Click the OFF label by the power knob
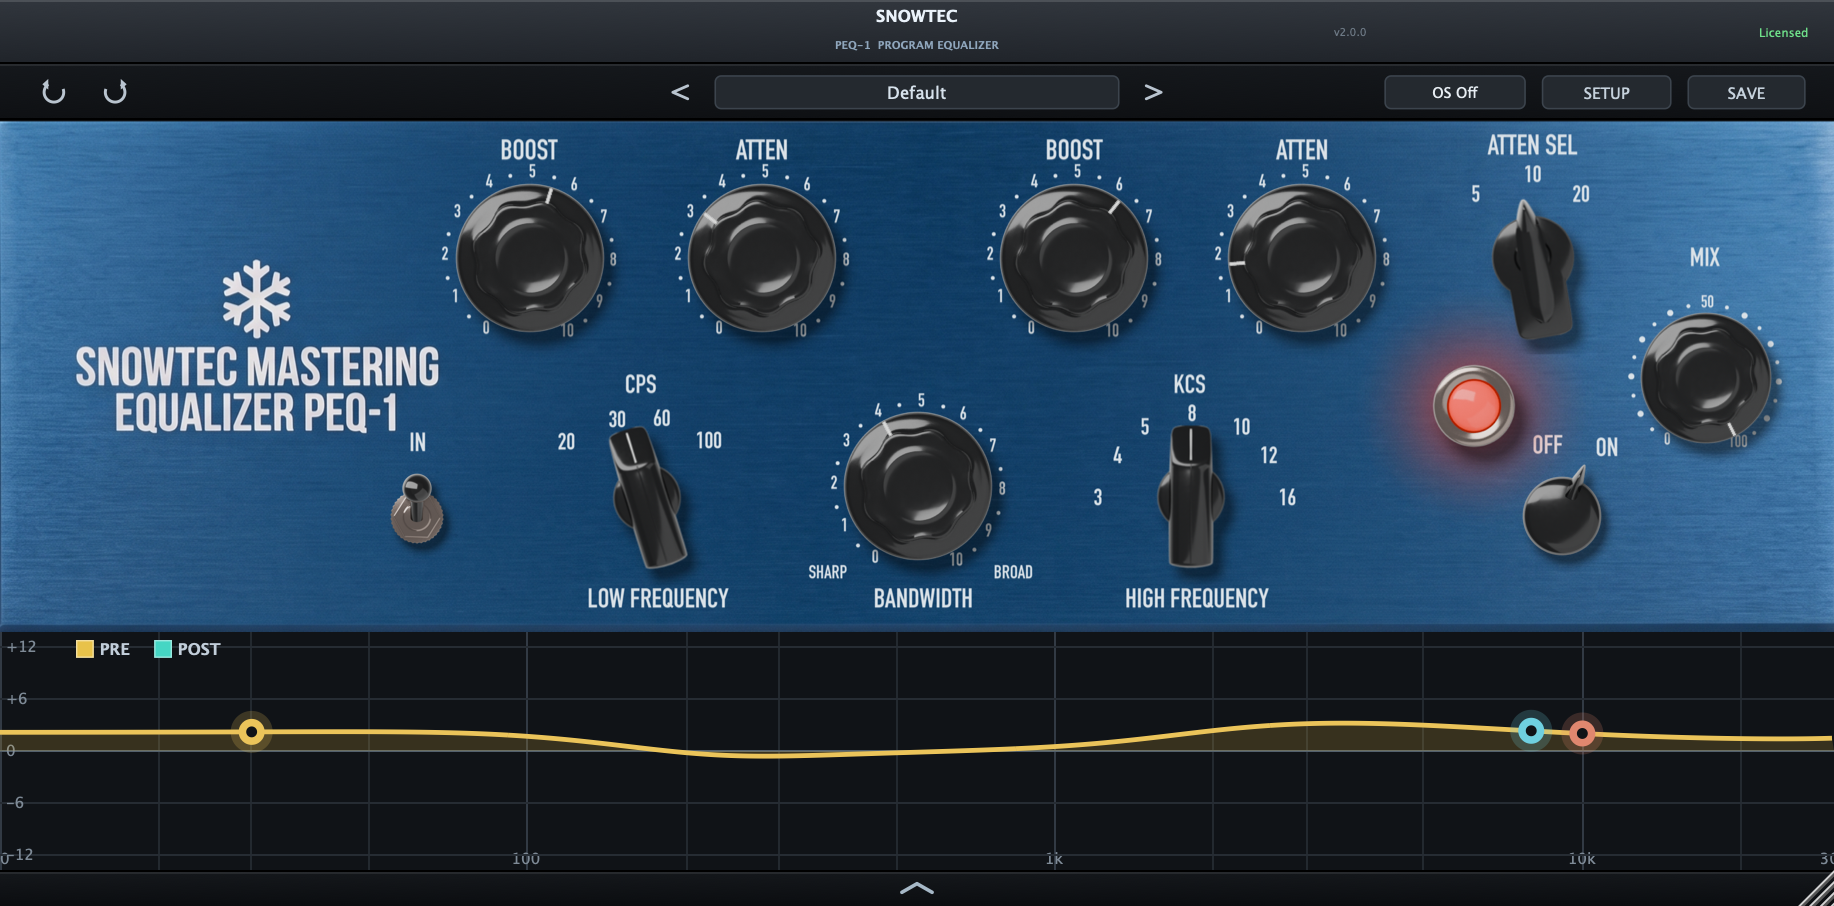Image resolution: width=1834 pixels, height=906 pixels. point(1547,445)
